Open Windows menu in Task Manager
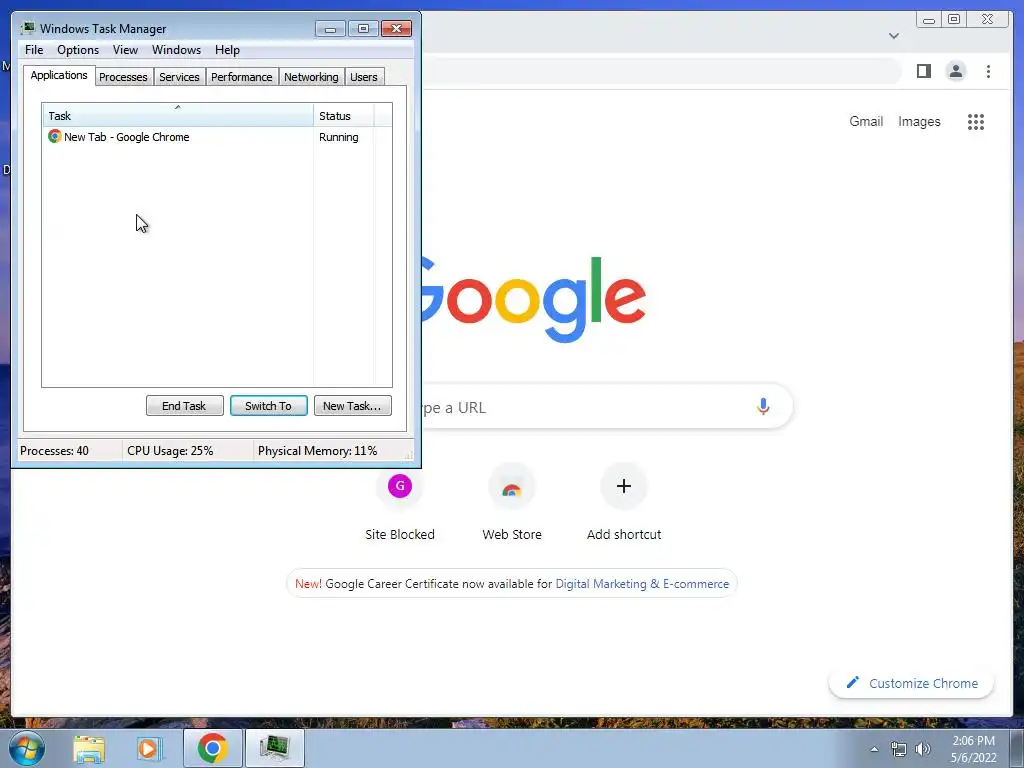The width and height of the screenshot is (1024, 768). 176,50
